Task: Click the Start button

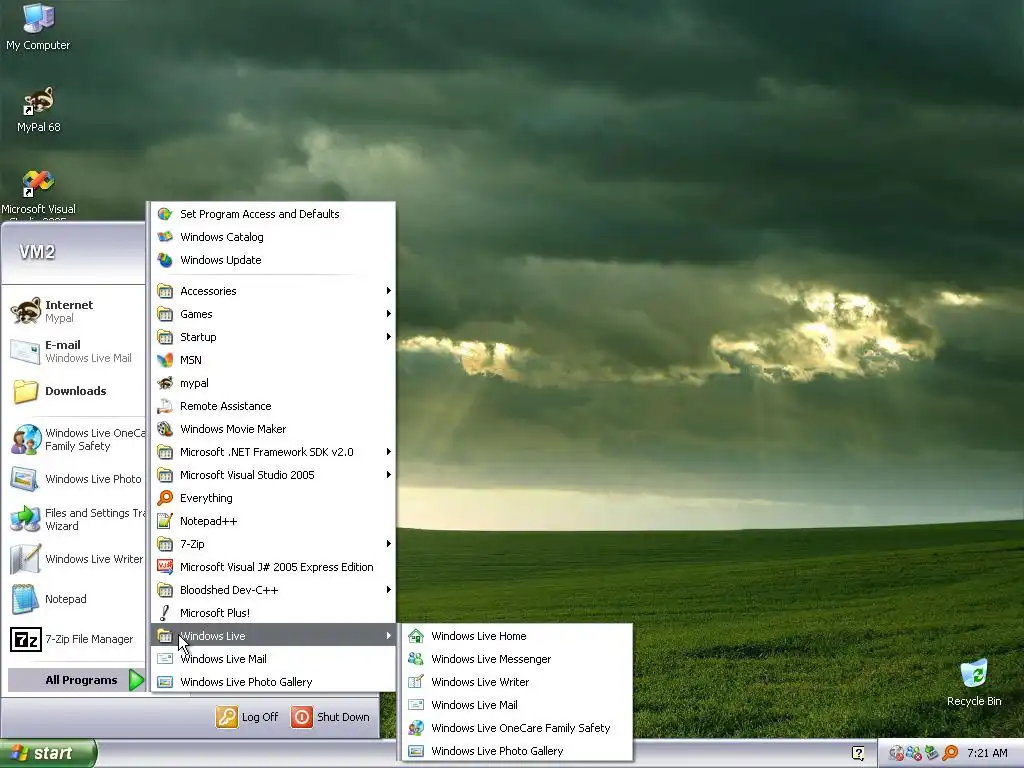Action: pos(48,753)
